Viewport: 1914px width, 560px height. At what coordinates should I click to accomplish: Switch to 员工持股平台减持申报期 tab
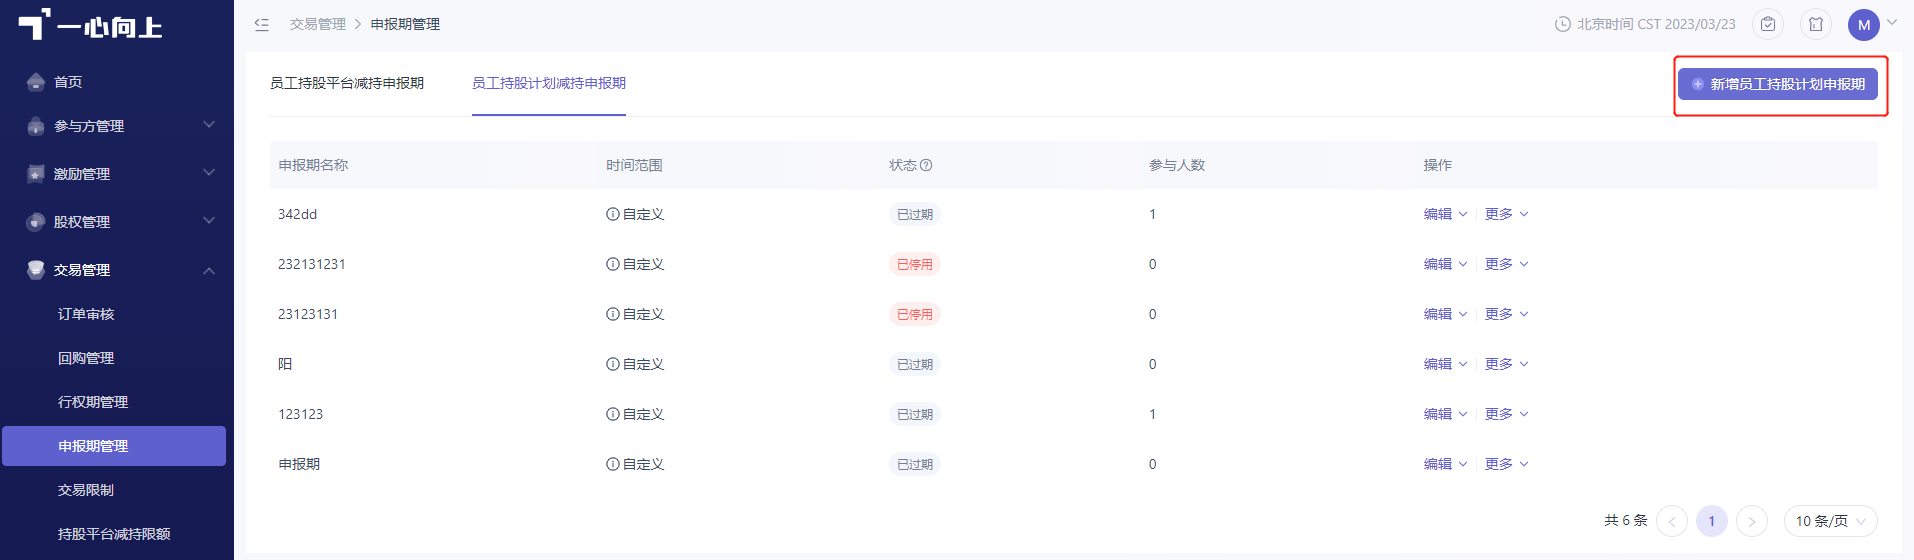tap(347, 83)
